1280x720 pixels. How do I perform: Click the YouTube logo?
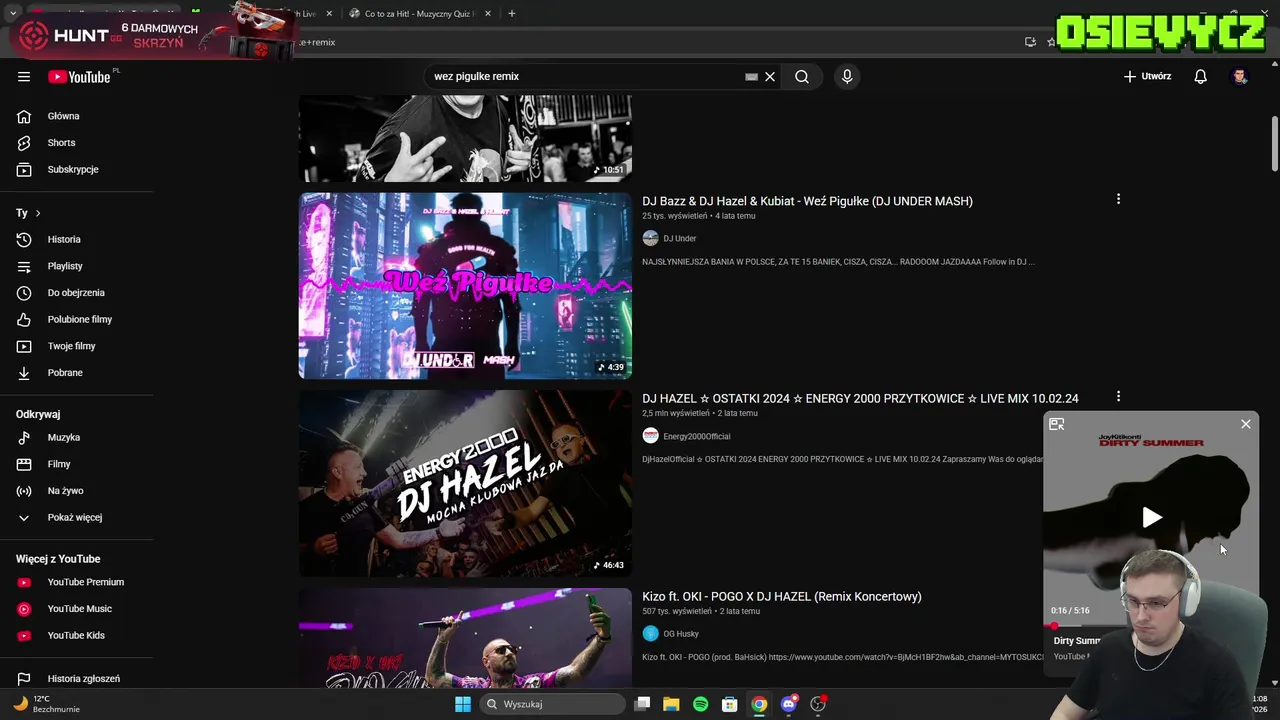(x=79, y=77)
